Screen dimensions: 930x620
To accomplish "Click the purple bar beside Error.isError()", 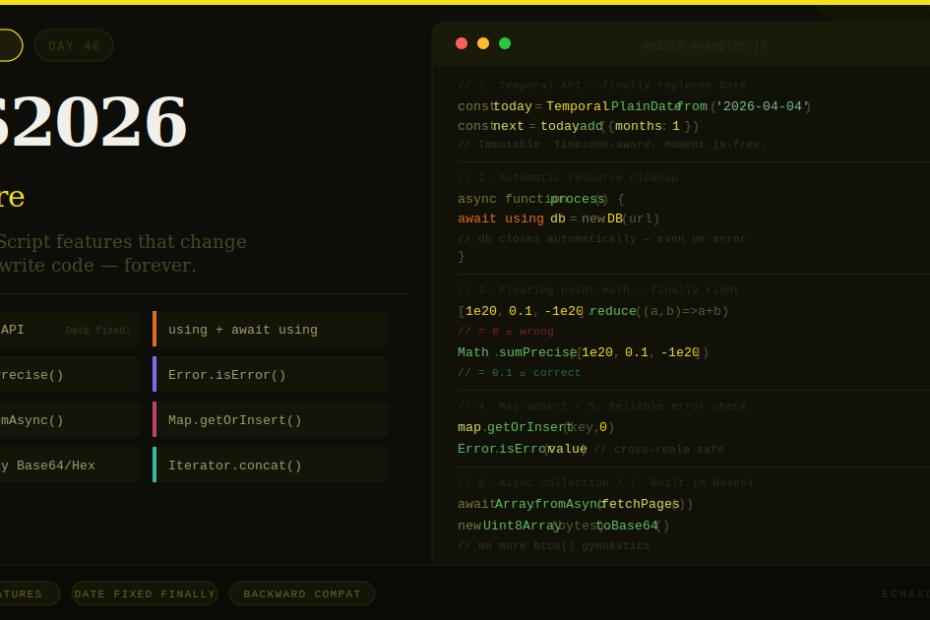I will pos(154,374).
